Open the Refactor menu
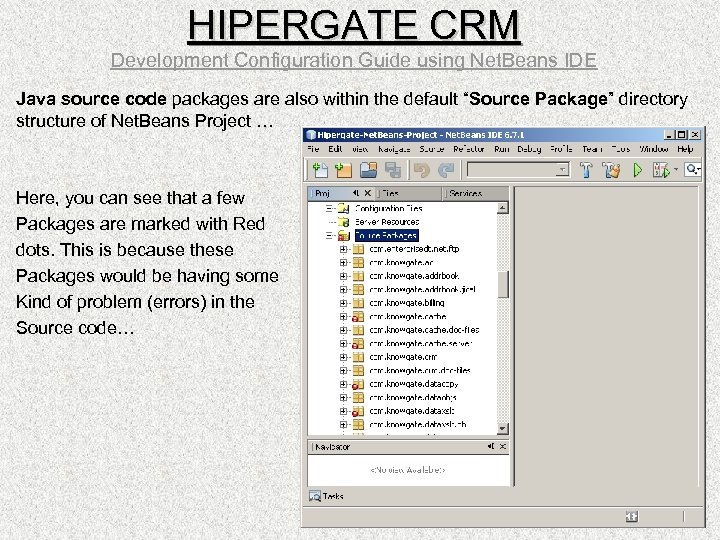The width and height of the screenshot is (720, 540). tap(469, 149)
